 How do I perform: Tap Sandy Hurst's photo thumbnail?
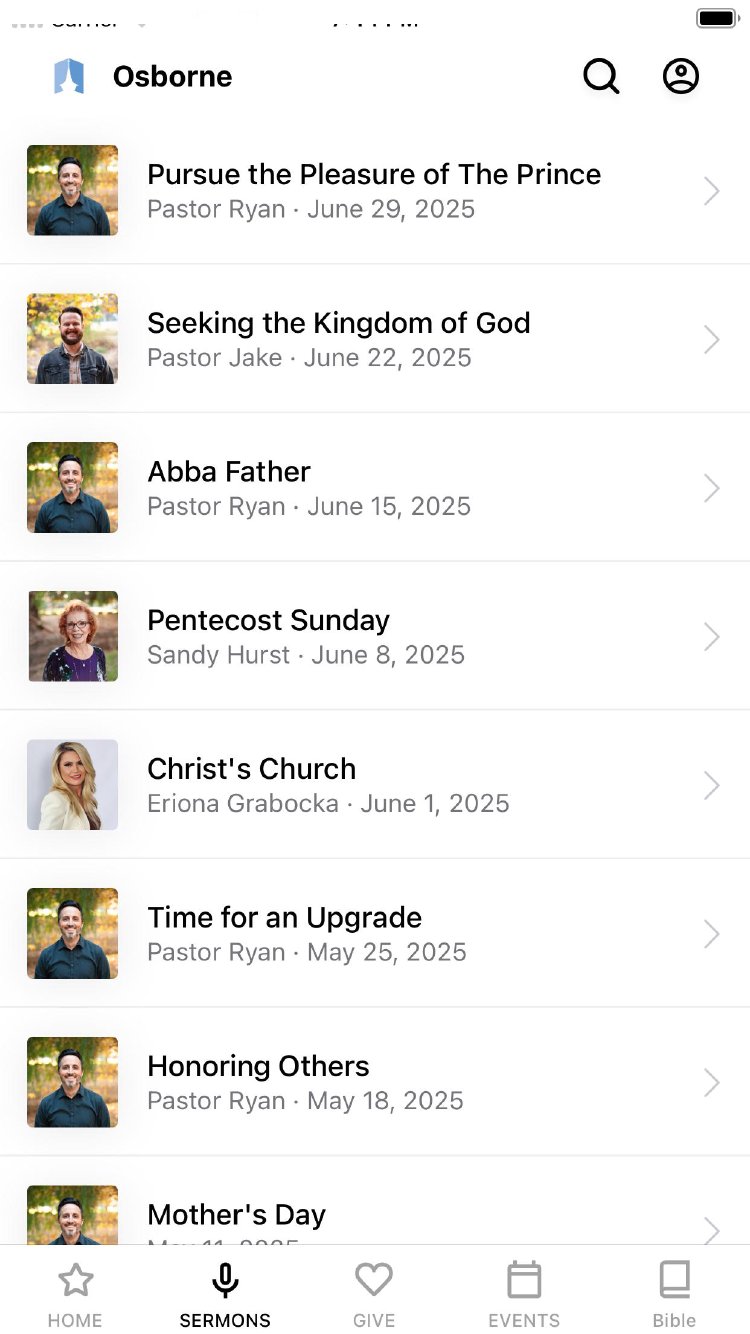pos(73,636)
